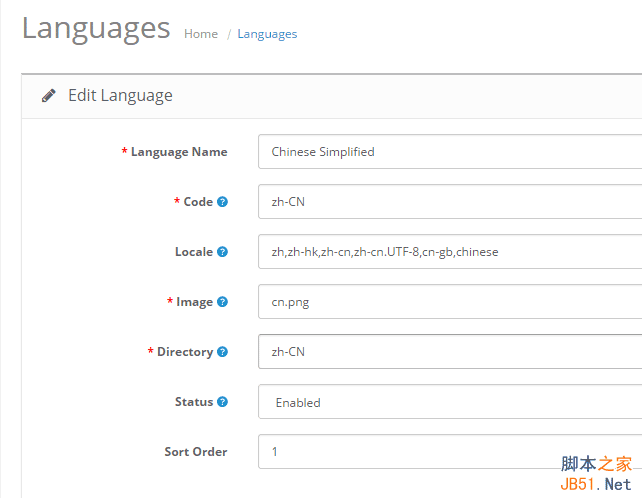Open the Status dropdown showing Enabled
This screenshot has width=642, height=498.
pyautogui.click(x=450, y=402)
